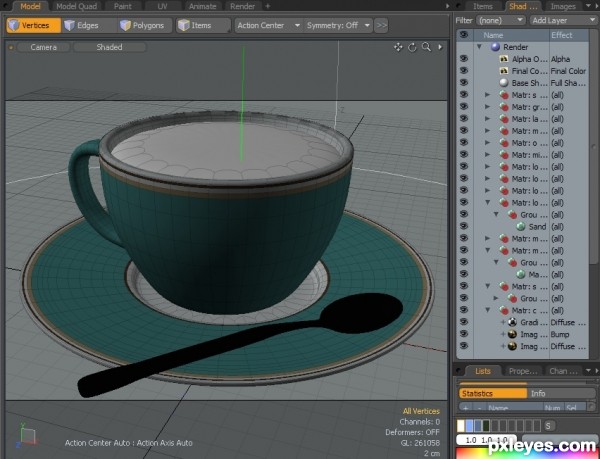
Task: Toggle visibility of Base Shader layer
Action: (464, 82)
